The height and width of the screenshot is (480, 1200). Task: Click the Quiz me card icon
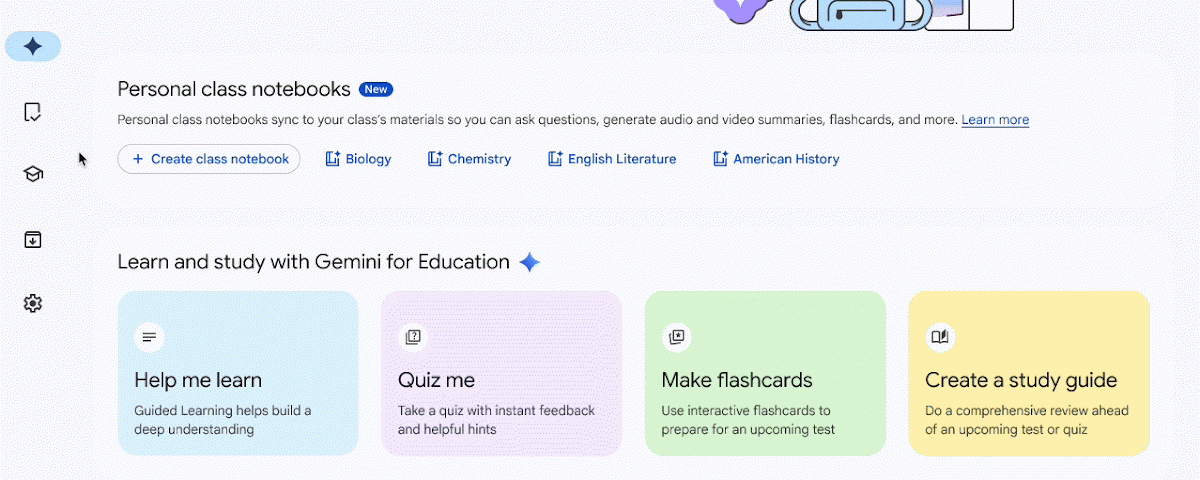tap(413, 337)
